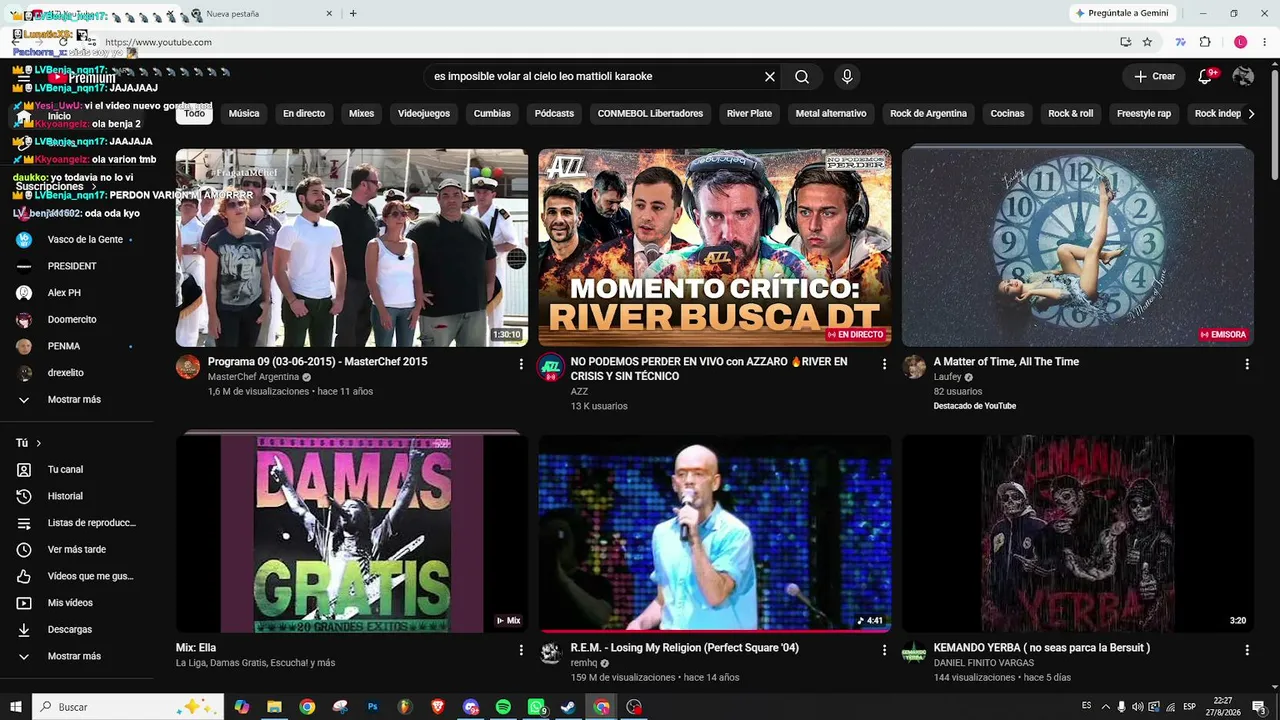Select the En directo filter chip
This screenshot has height=720, width=1280.
coord(304,114)
